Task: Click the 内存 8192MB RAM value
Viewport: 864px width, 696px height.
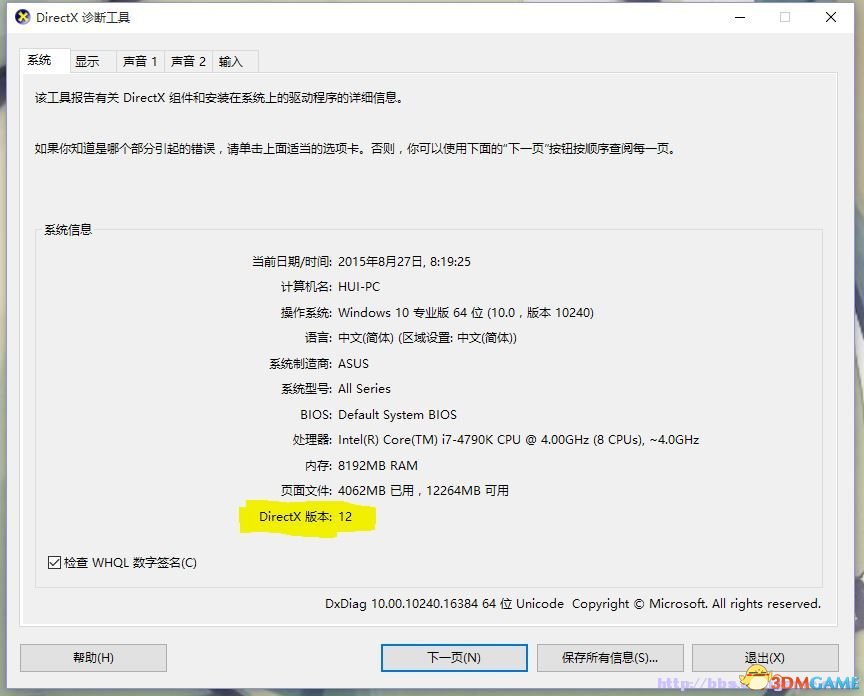Action: [x=378, y=466]
